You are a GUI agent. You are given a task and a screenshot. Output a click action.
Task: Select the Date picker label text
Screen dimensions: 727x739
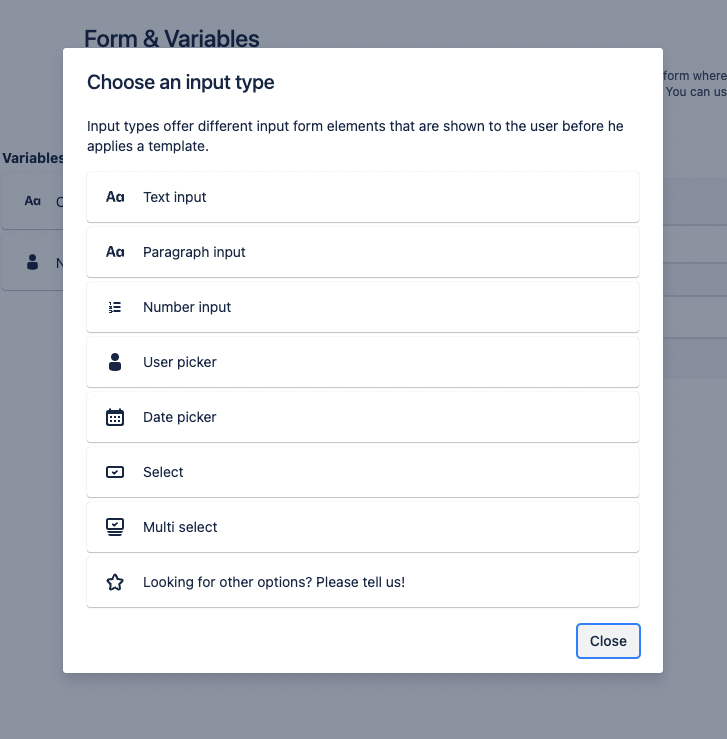pyautogui.click(x=180, y=417)
